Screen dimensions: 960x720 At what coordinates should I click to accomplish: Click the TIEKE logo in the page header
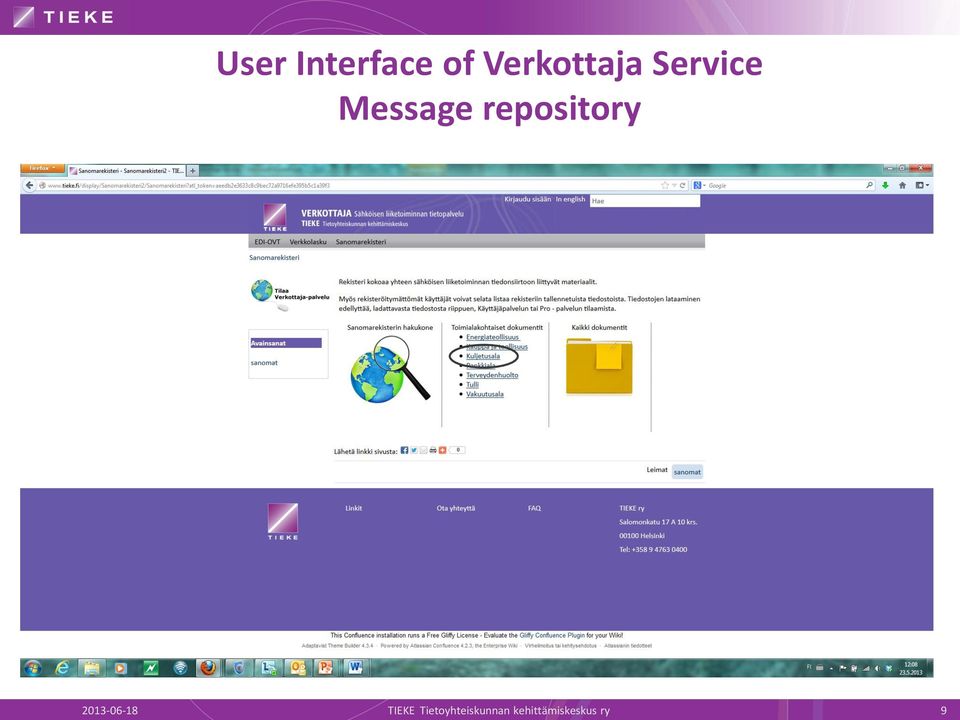275,217
